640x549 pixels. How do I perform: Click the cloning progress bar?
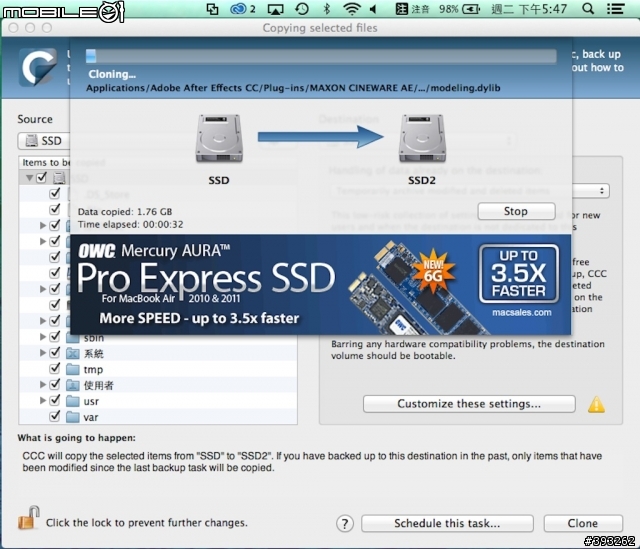(x=321, y=56)
